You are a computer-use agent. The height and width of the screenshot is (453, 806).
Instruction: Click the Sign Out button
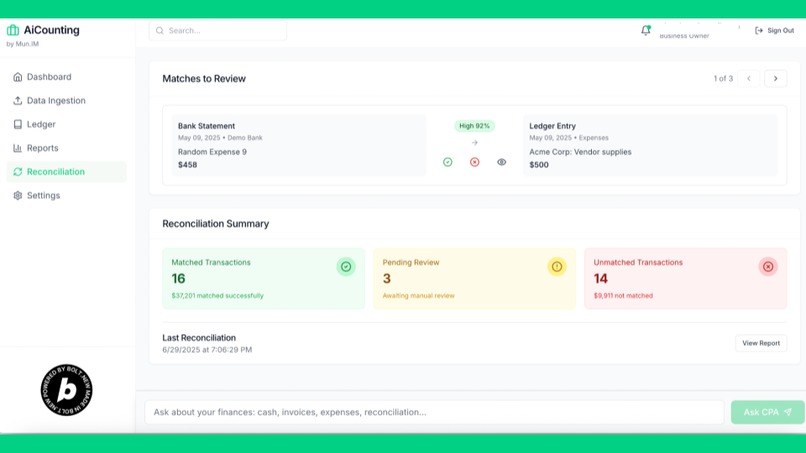pyautogui.click(x=774, y=31)
